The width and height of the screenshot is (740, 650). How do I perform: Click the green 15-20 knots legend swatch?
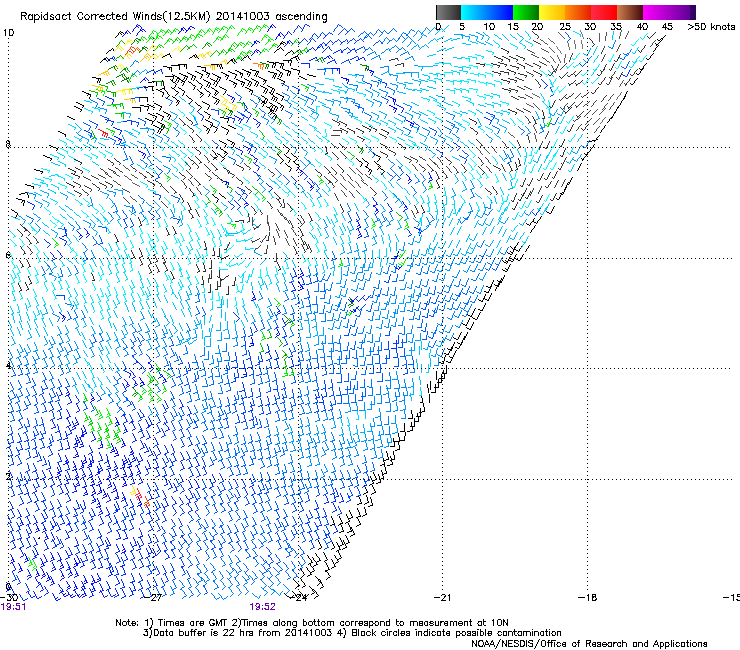[x=526, y=12]
